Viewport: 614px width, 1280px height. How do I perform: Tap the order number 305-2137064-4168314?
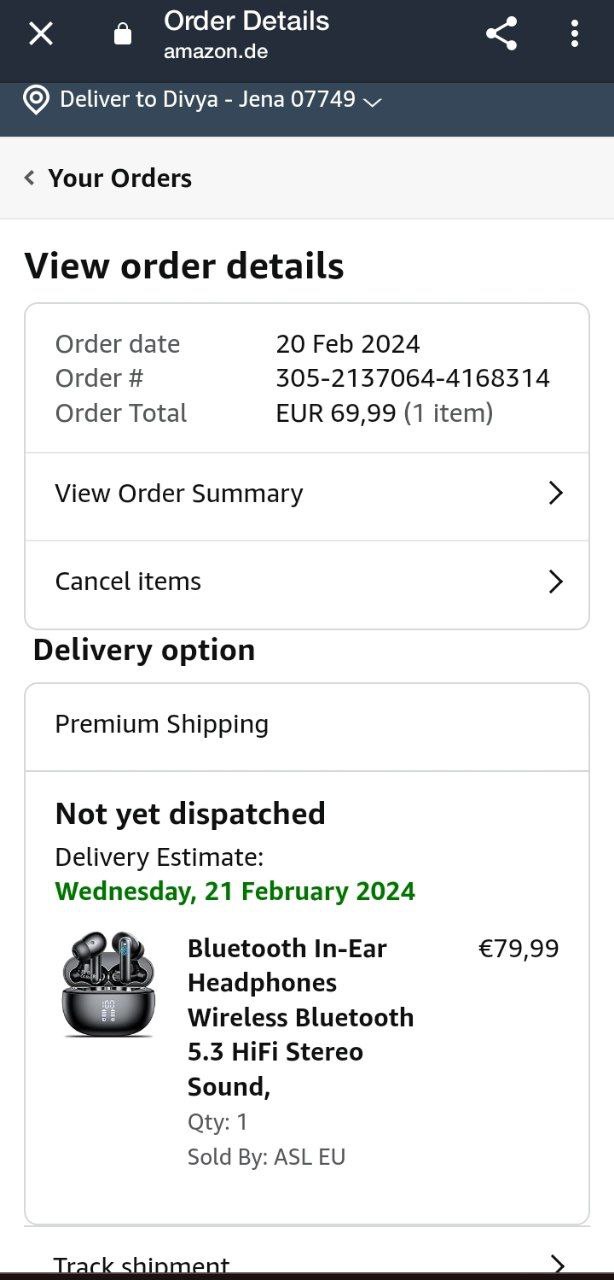pos(412,379)
